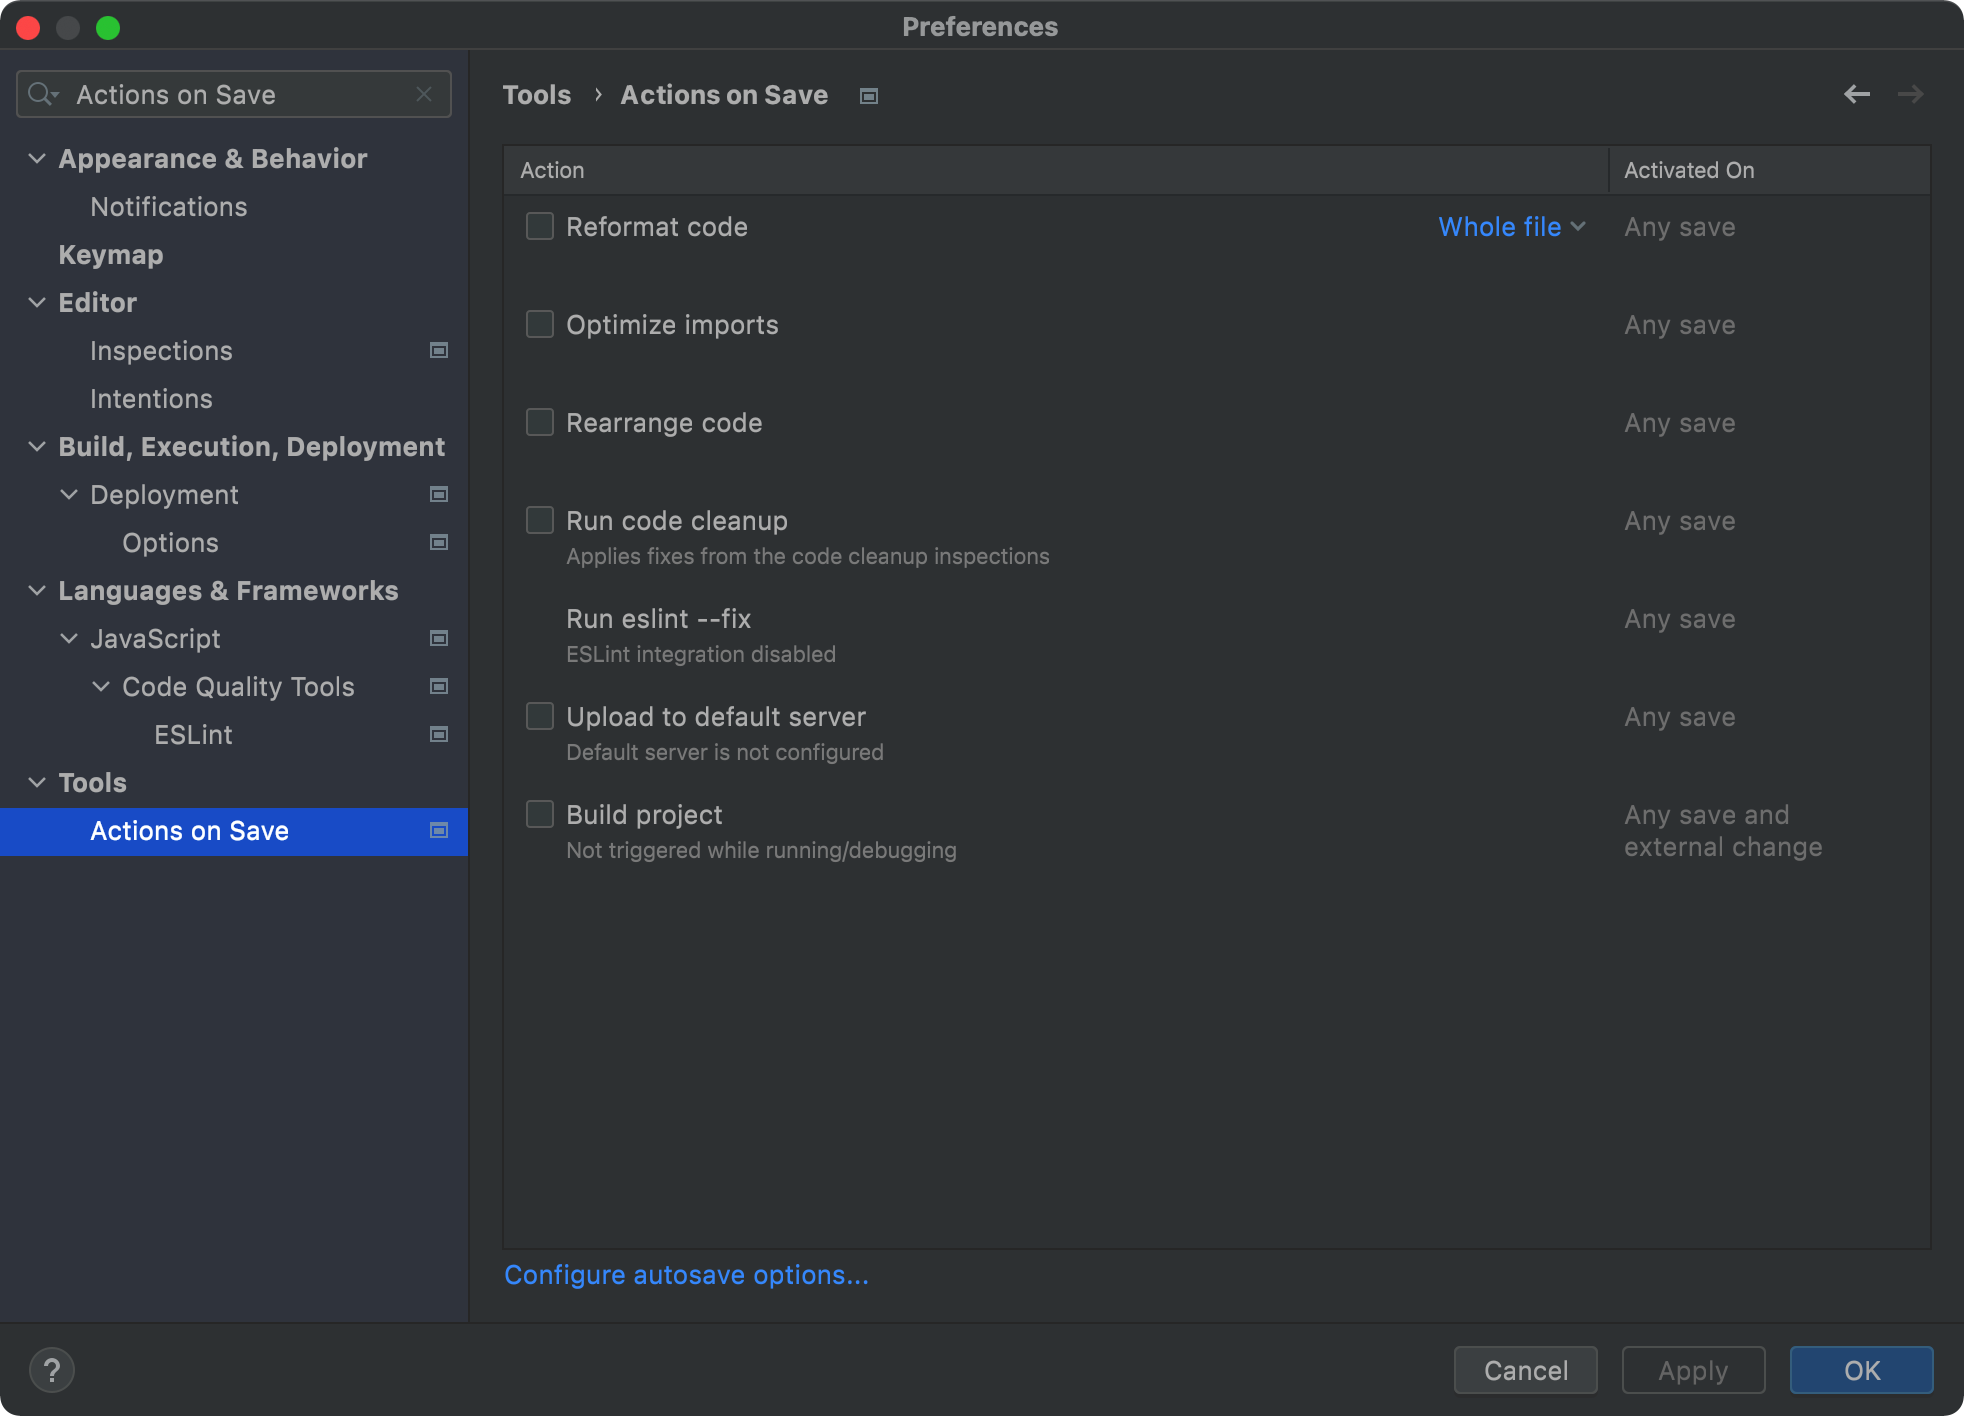Screen dimensions: 1964x1416
Task: Enable the Build project checkbox
Action: [540, 814]
